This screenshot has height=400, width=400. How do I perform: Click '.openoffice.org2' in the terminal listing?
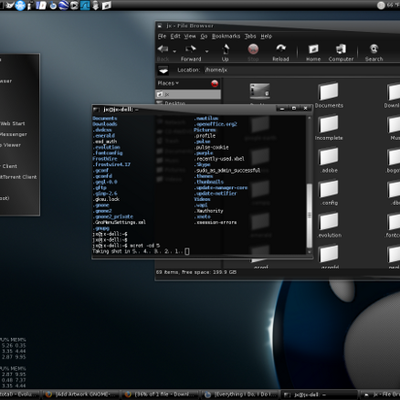215,124
